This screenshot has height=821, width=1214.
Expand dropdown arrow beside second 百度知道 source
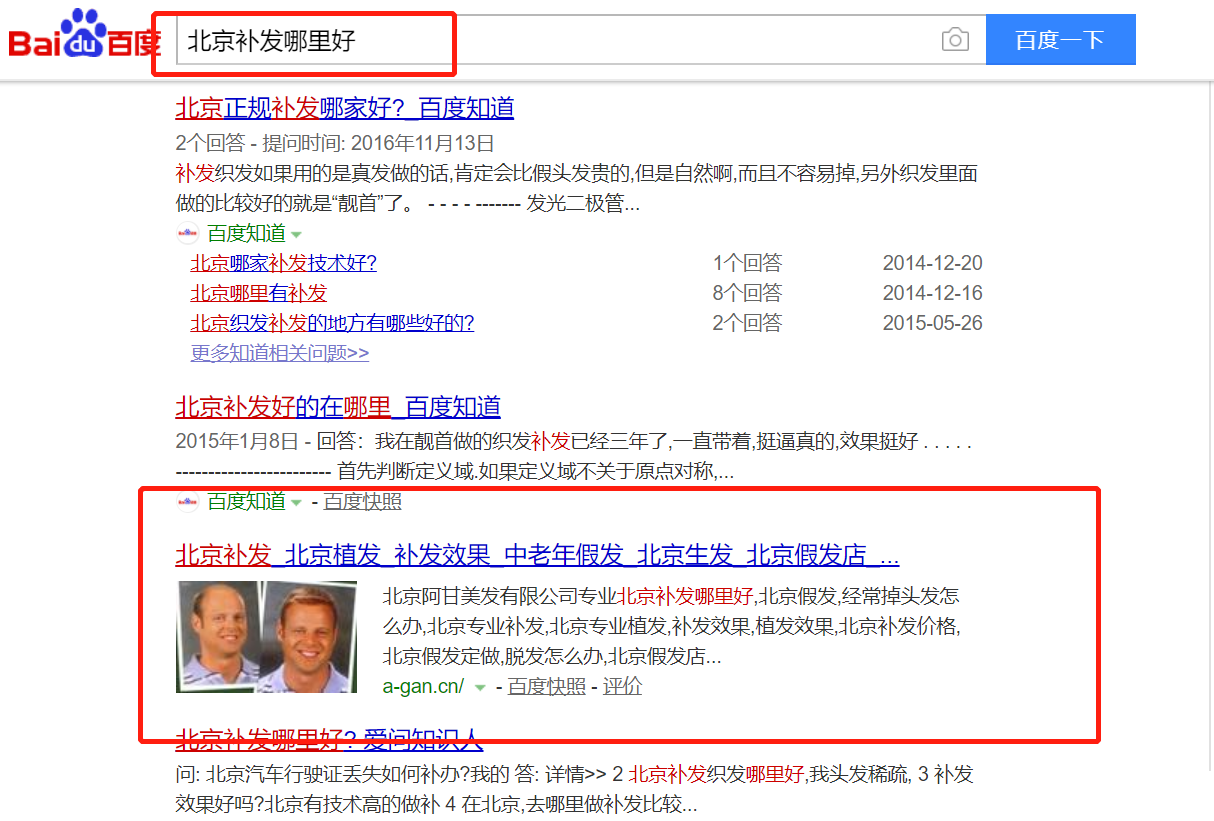click(296, 502)
